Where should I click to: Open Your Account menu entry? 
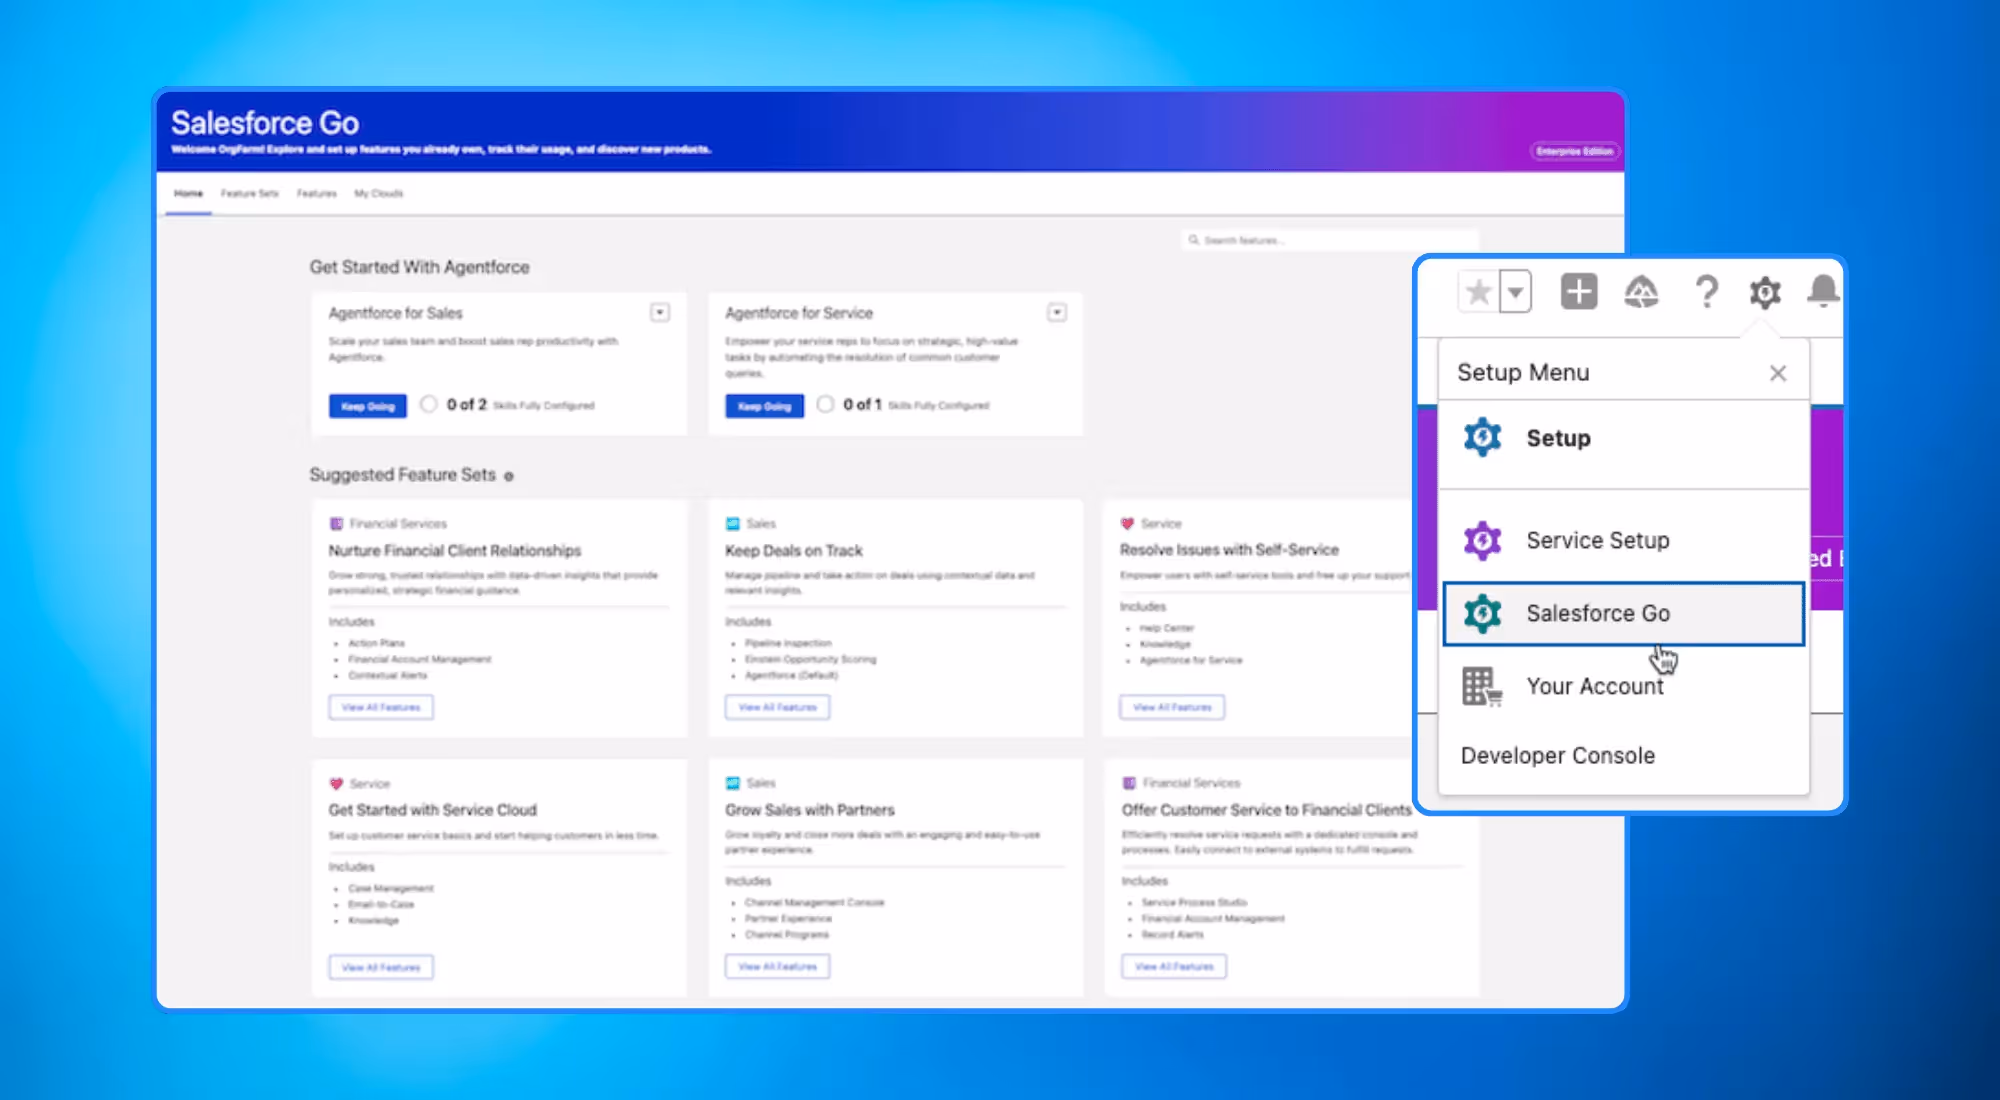(x=1624, y=686)
